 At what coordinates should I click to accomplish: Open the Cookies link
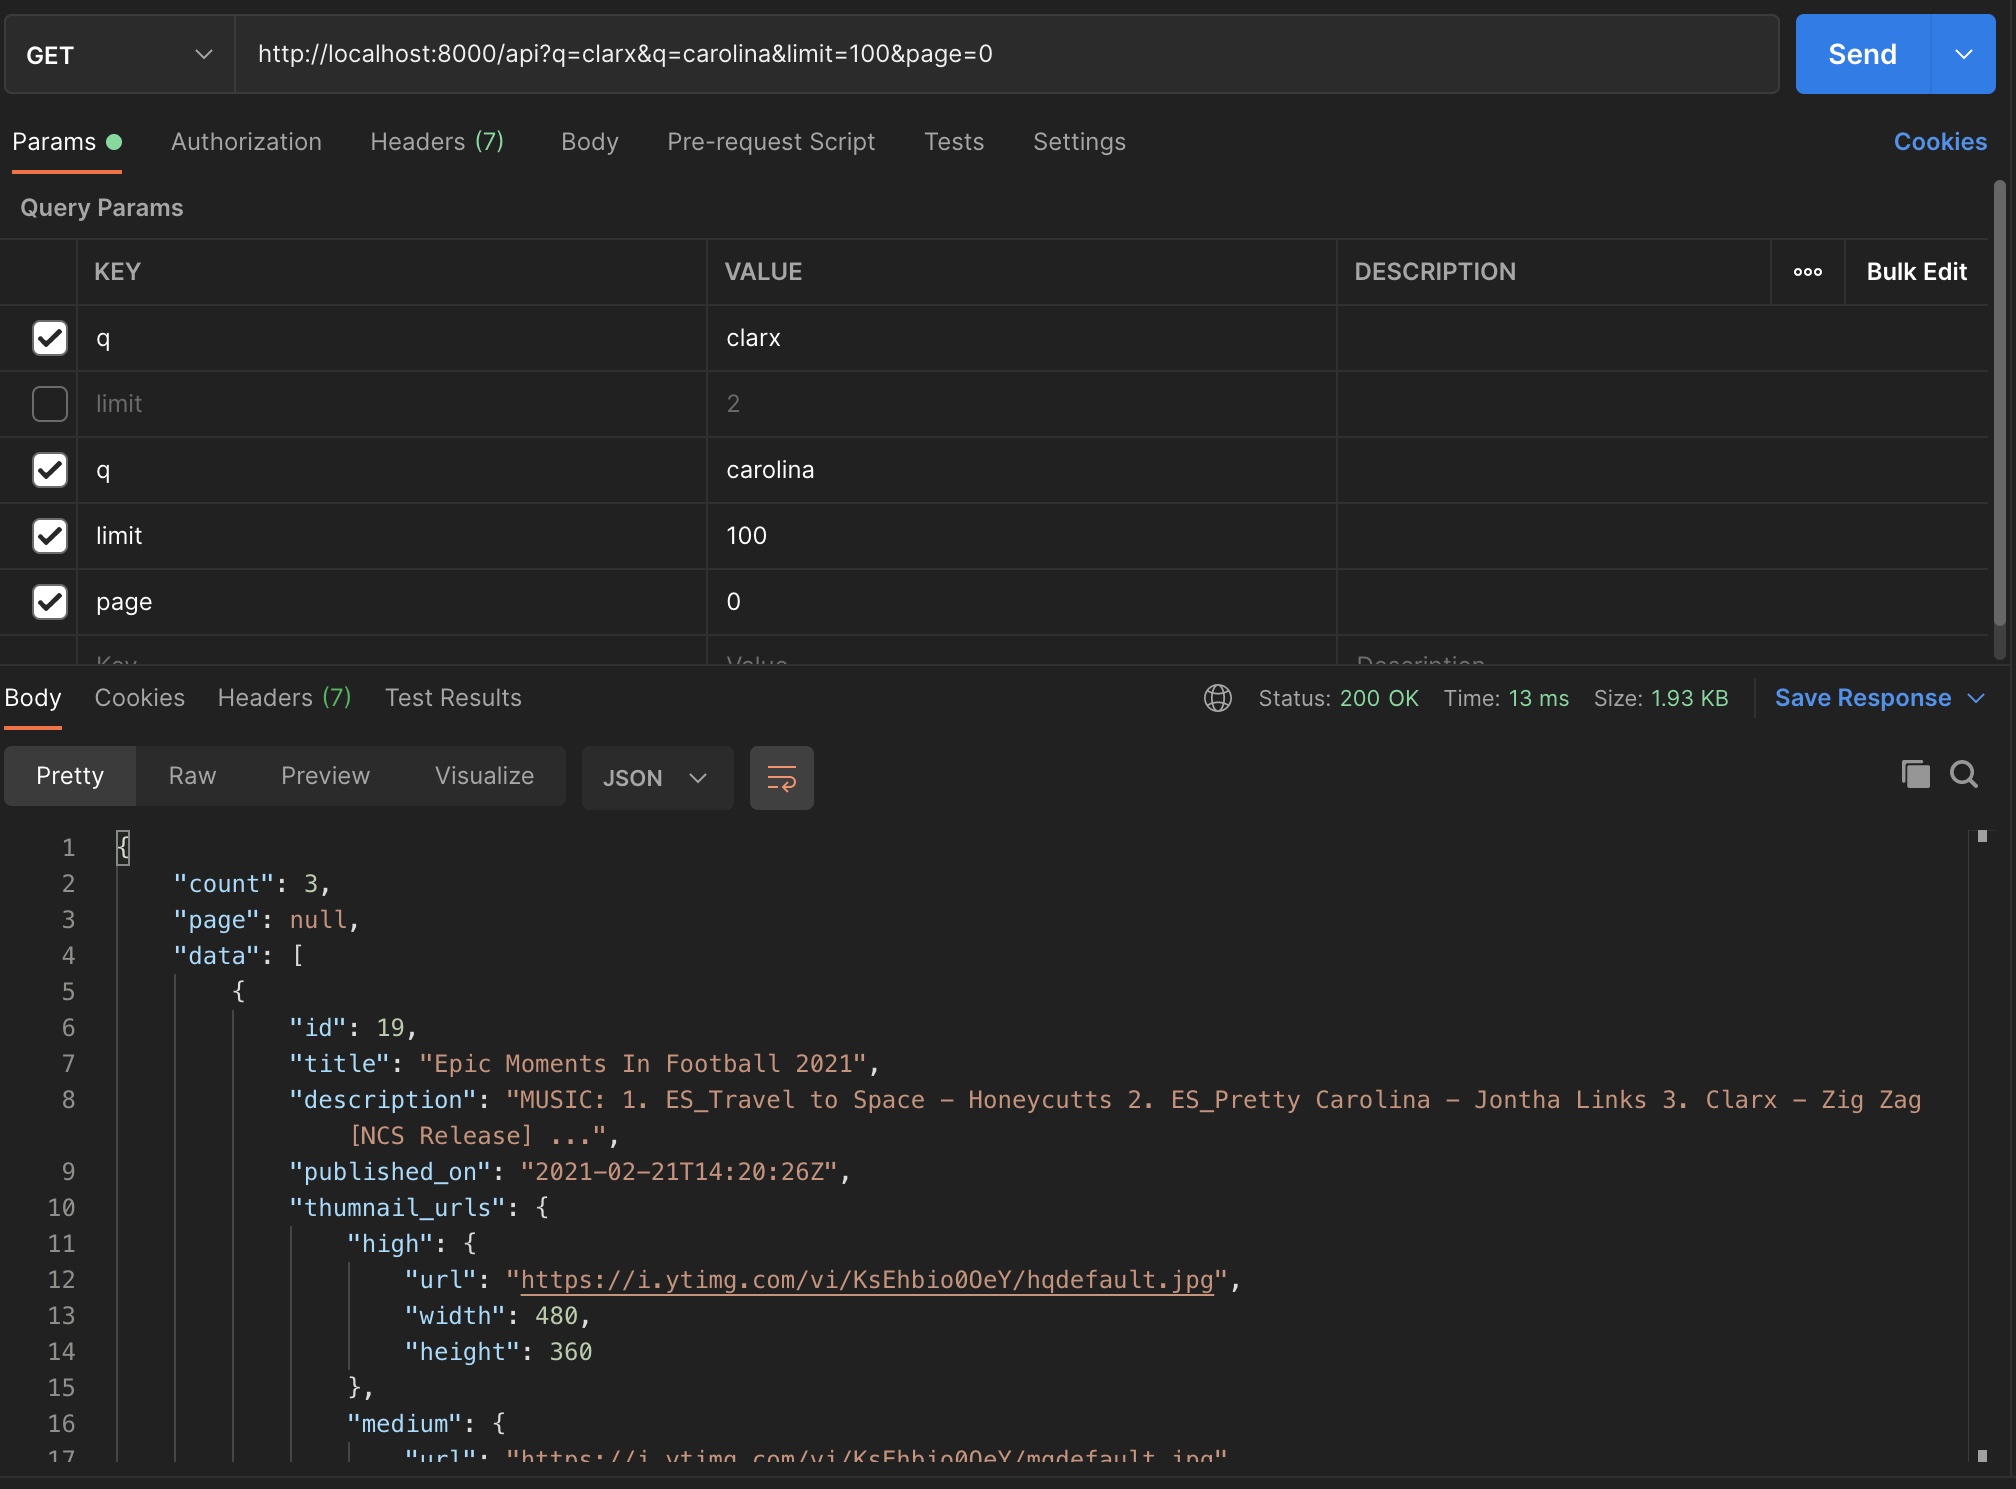(x=1939, y=142)
